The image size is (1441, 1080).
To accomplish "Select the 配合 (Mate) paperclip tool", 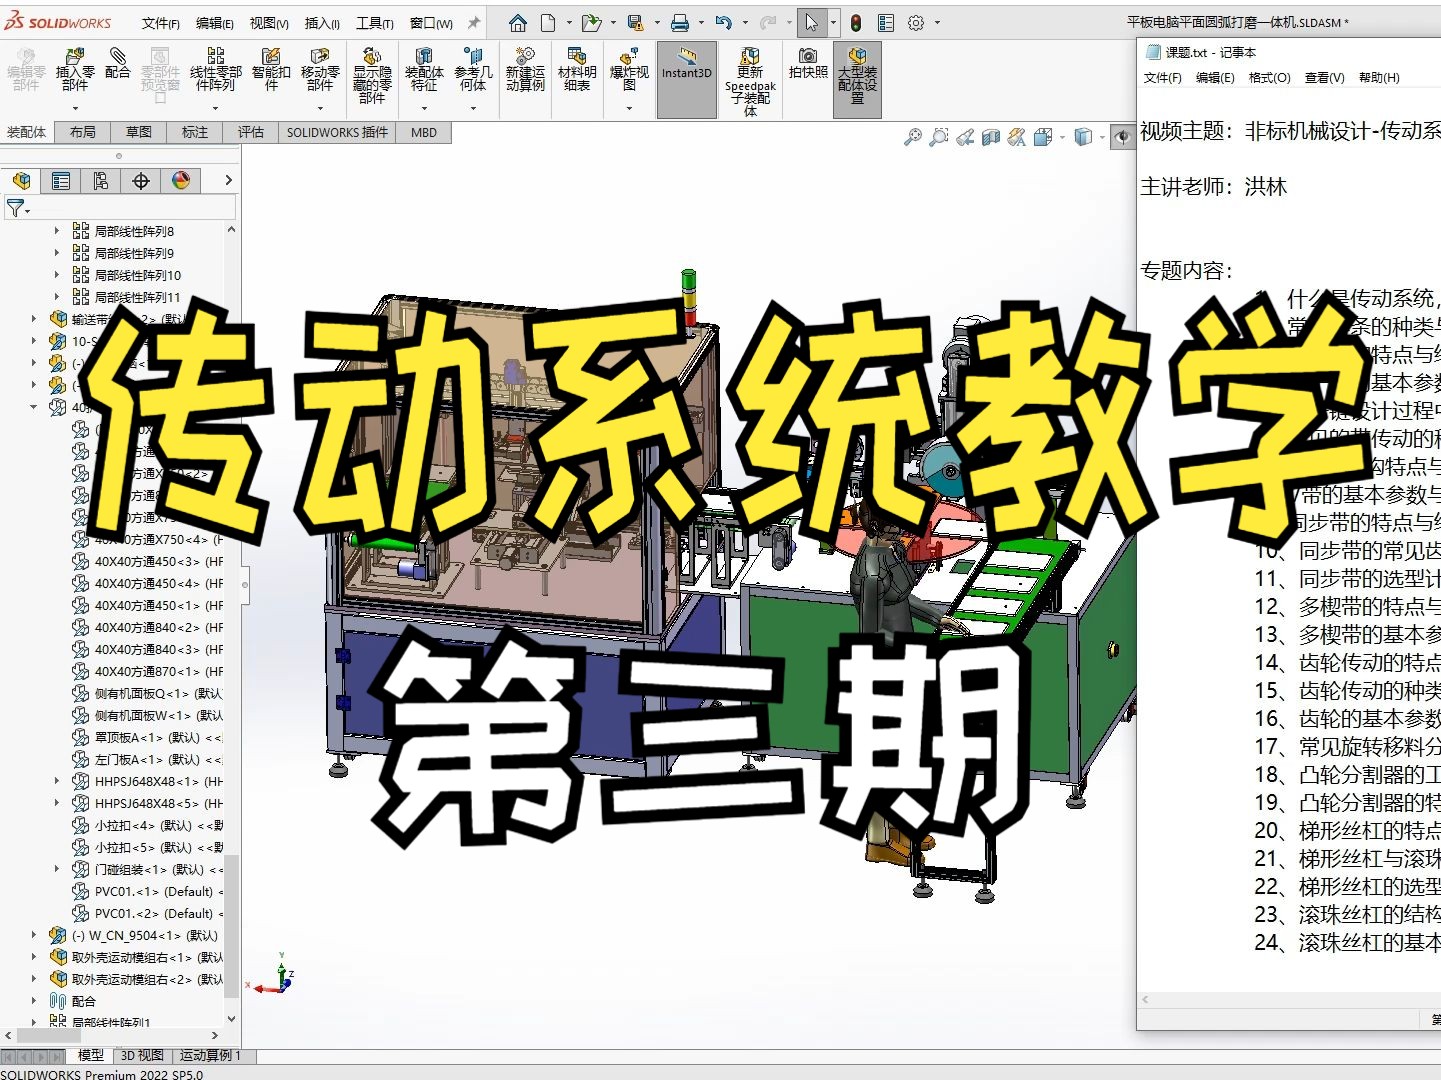I will coord(118,63).
